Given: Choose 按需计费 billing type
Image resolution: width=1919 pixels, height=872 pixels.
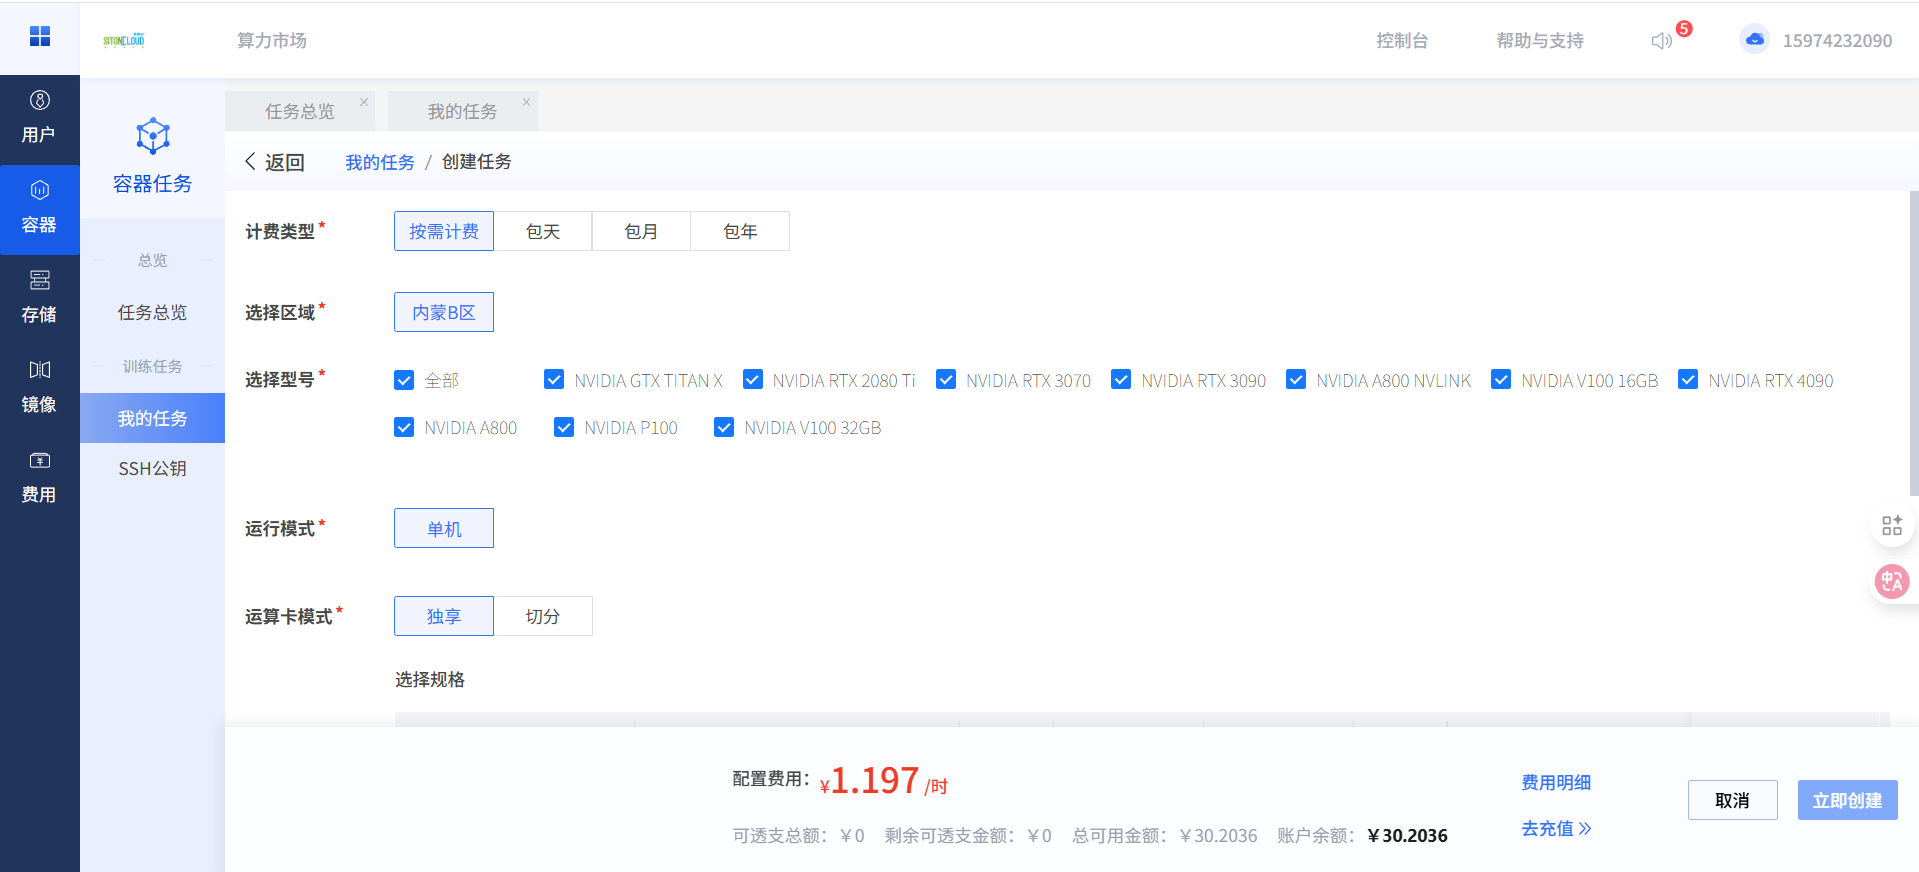Looking at the screenshot, I should coord(444,231).
